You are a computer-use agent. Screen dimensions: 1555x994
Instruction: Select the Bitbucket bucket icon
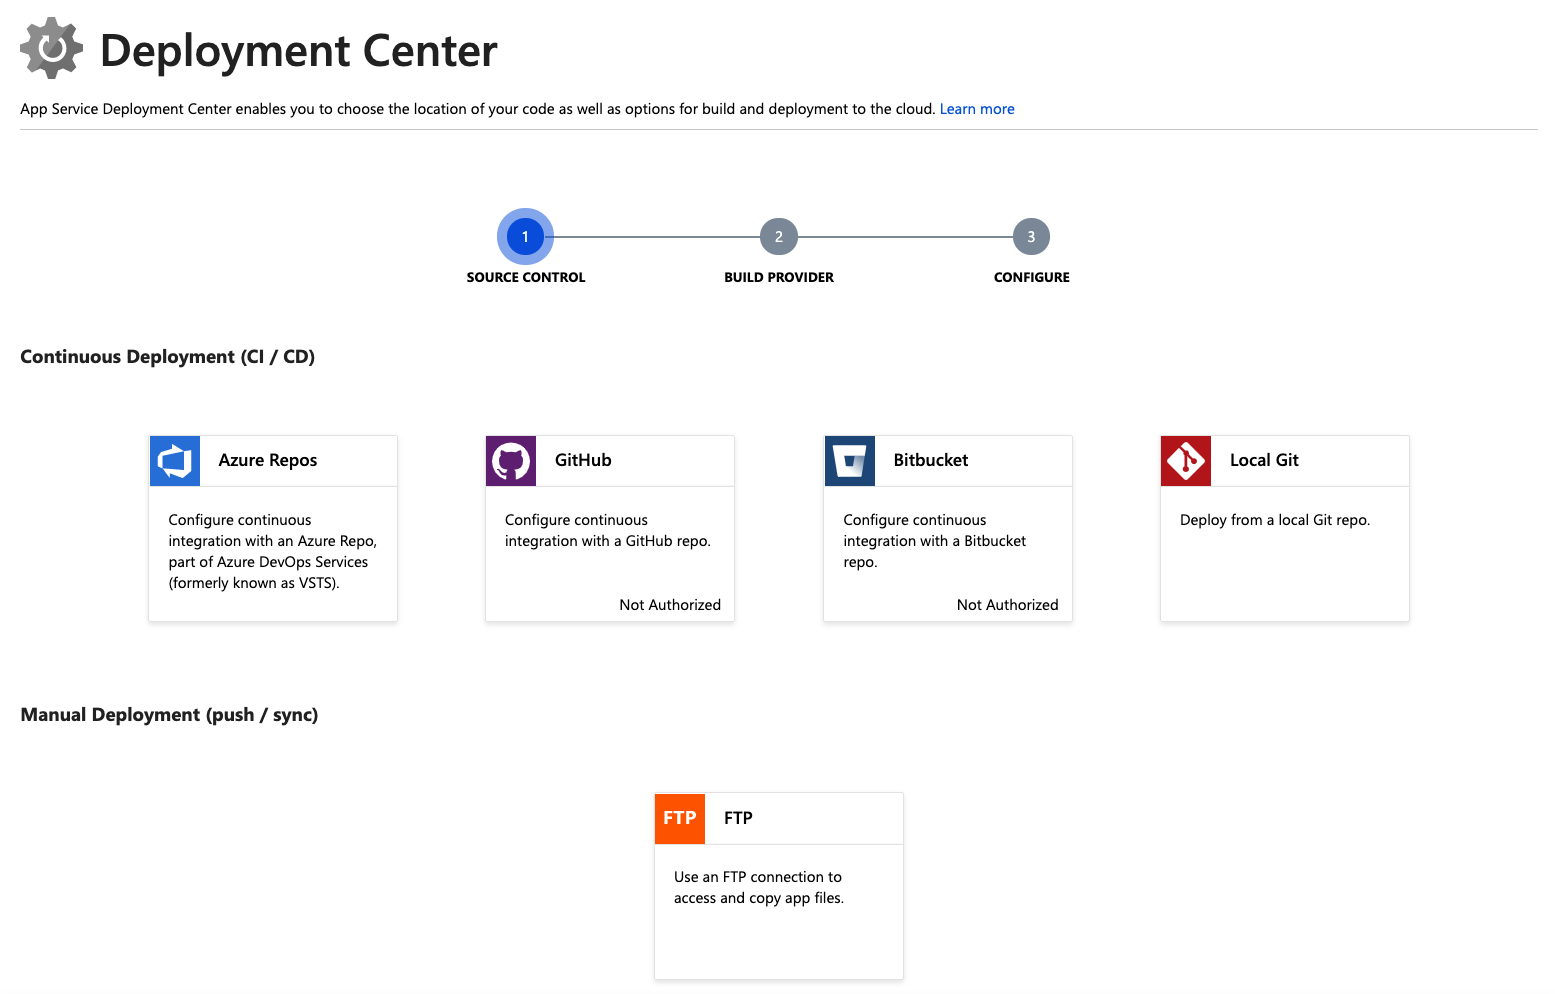(x=849, y=460)
